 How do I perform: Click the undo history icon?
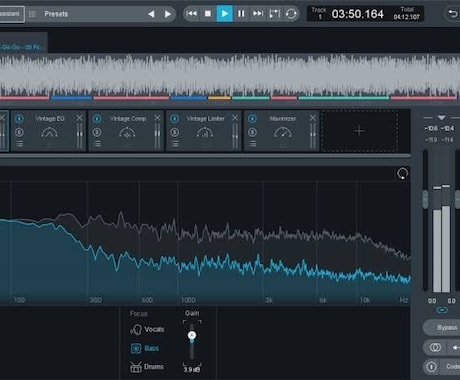(x=452, y=14)
